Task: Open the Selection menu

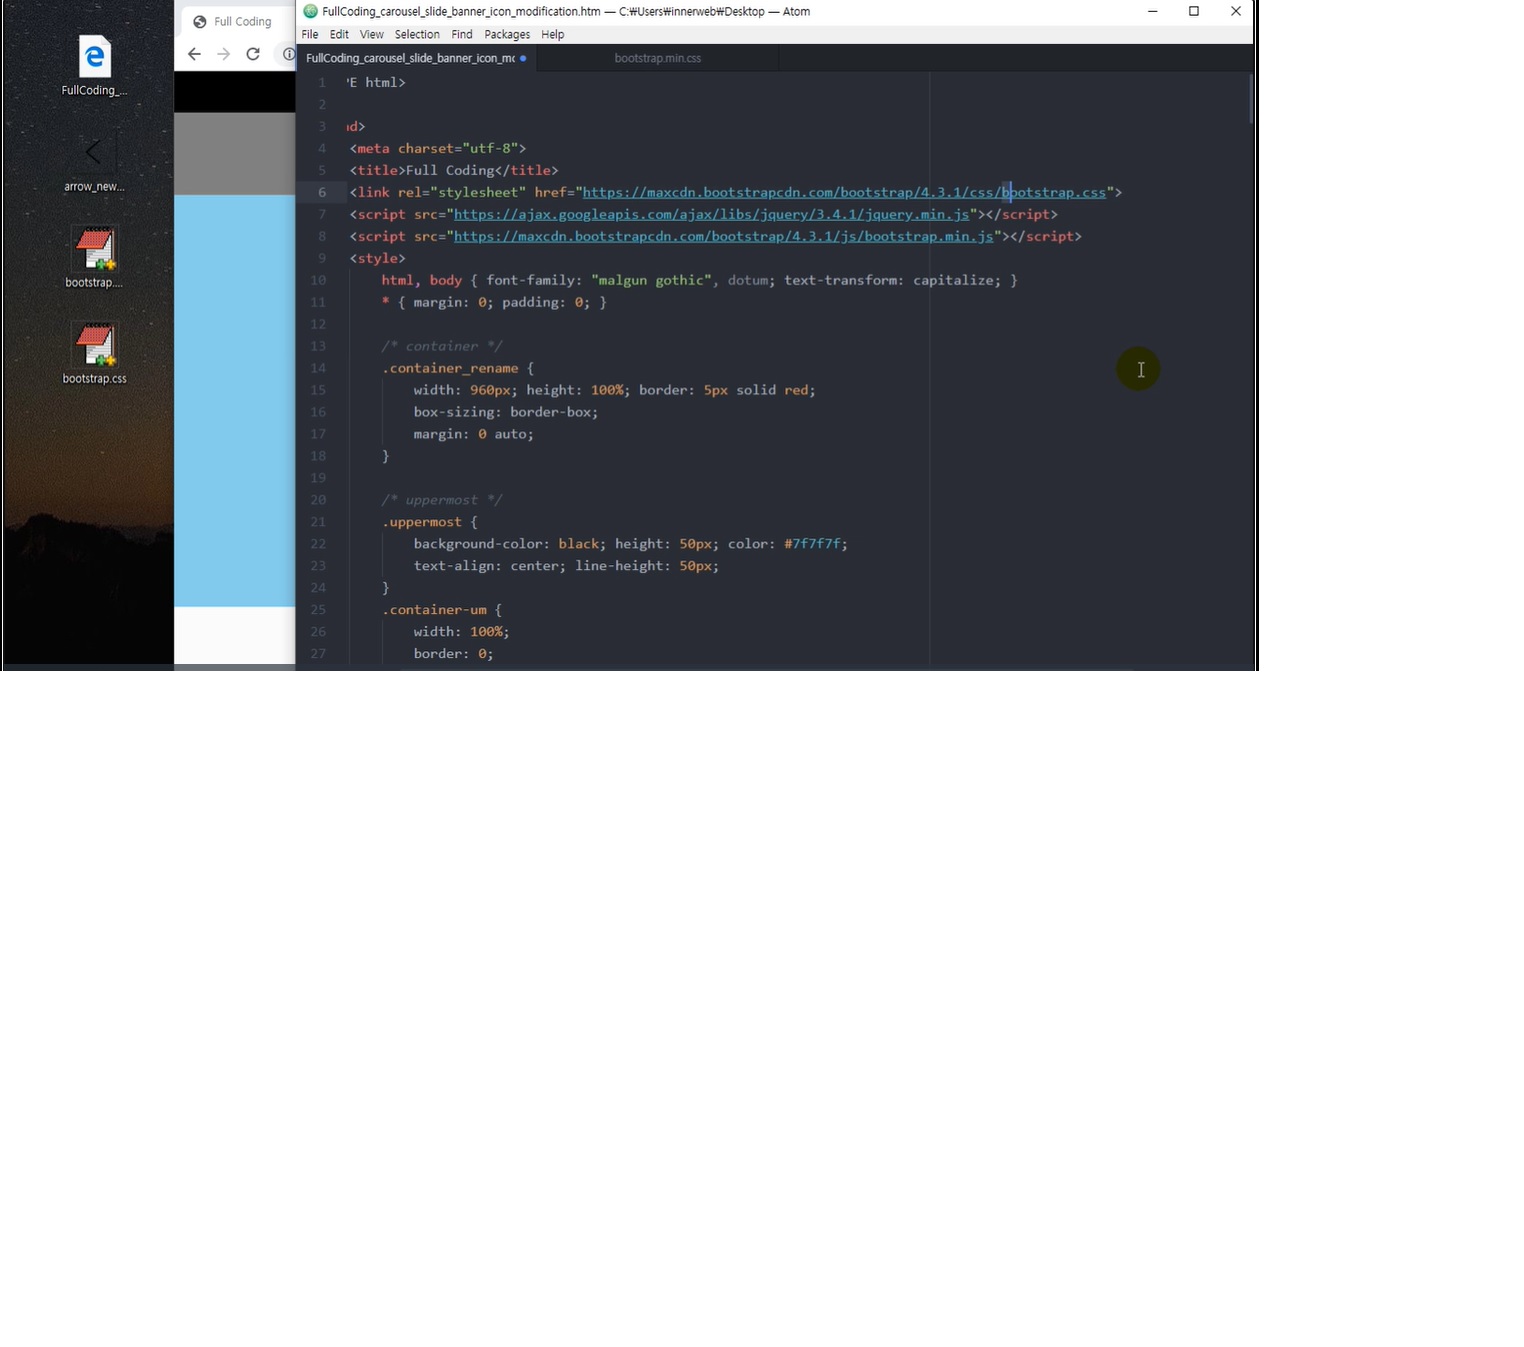Action: (x=417, y=34)
